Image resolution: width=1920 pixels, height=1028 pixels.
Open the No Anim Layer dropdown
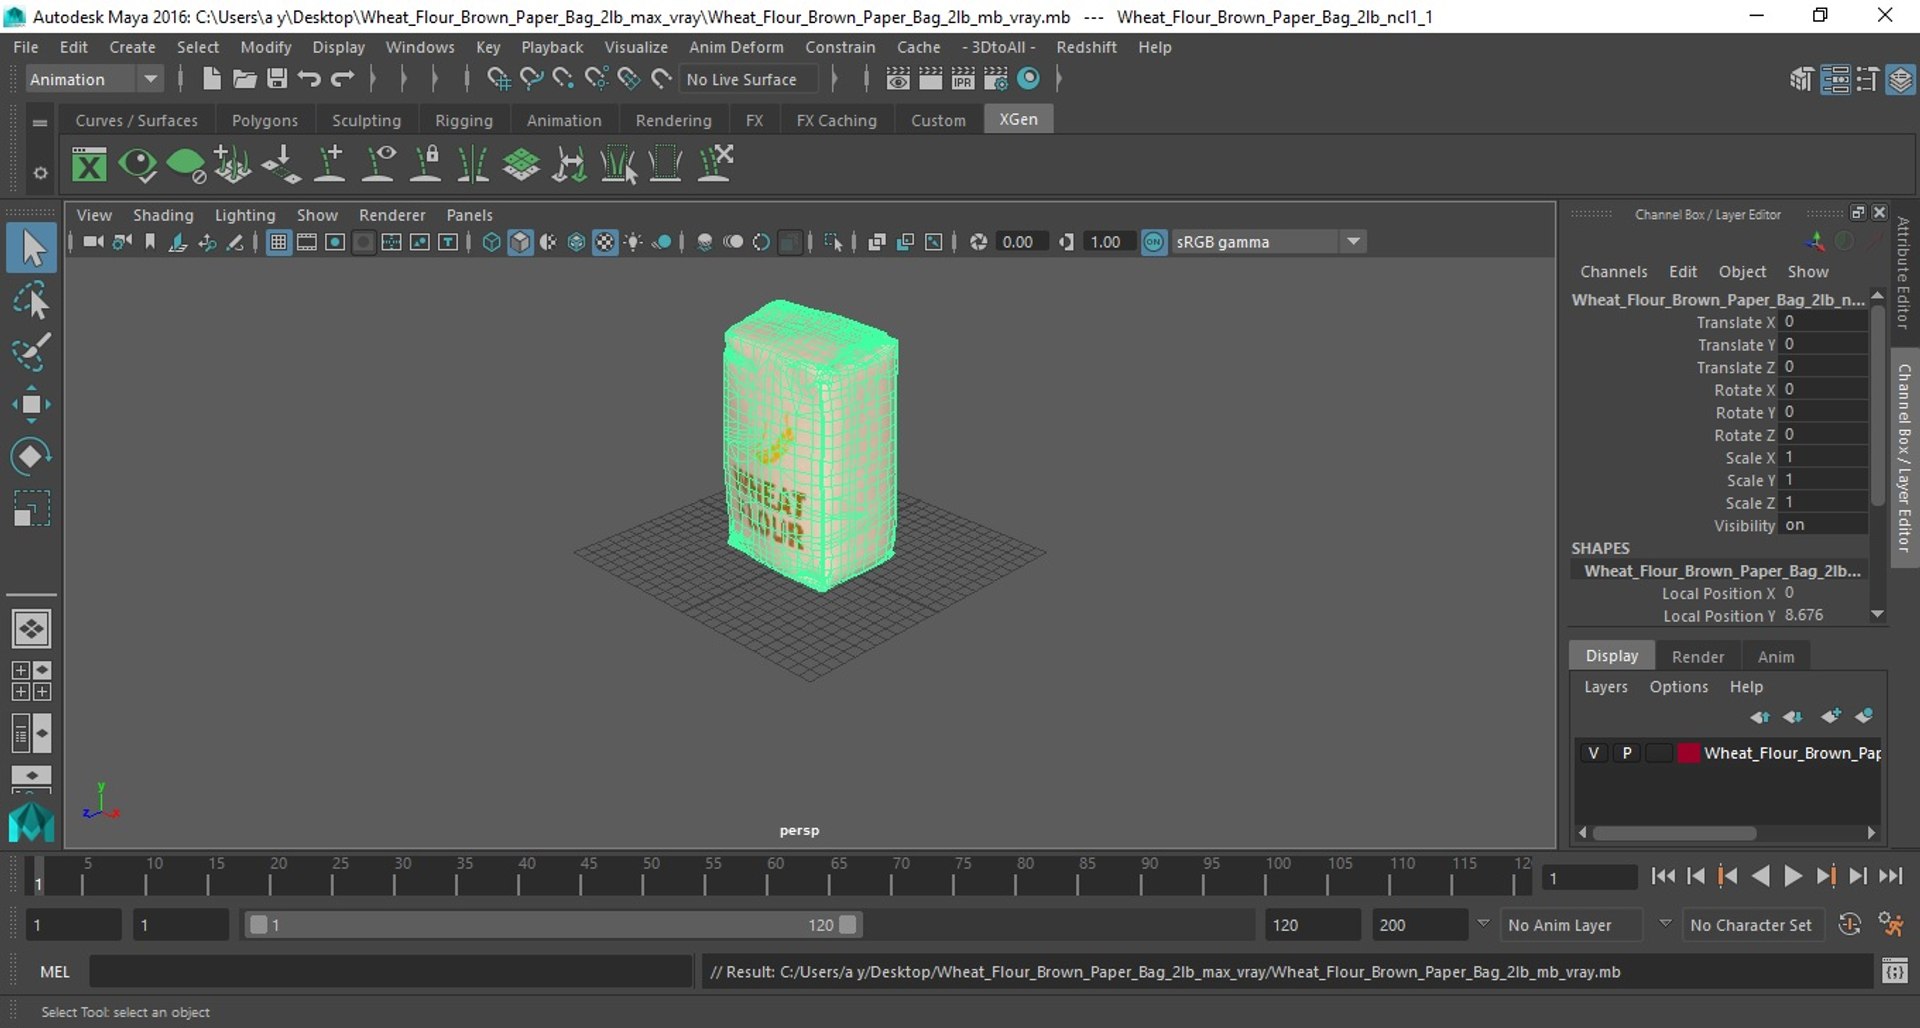1572,925
